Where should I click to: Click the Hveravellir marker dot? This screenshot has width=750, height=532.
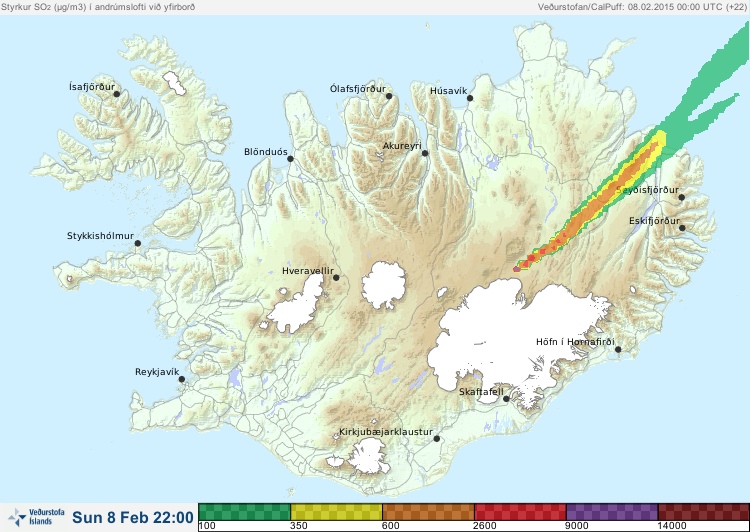(x=336, y=277)
